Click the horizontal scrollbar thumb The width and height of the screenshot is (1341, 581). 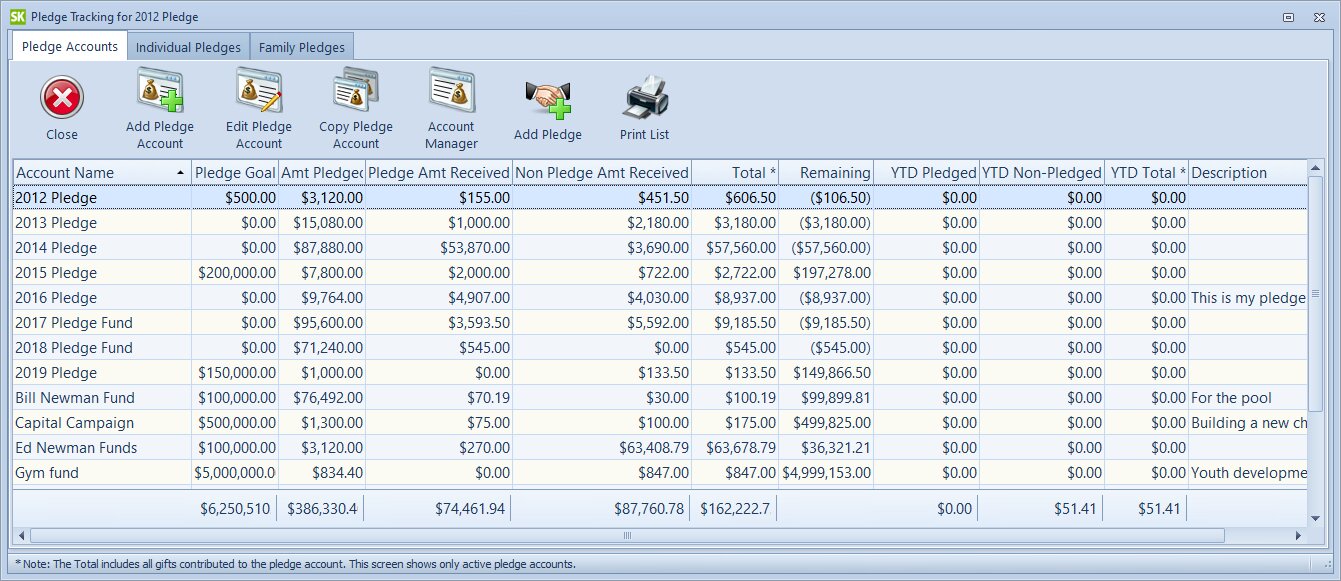click(628, 535)
